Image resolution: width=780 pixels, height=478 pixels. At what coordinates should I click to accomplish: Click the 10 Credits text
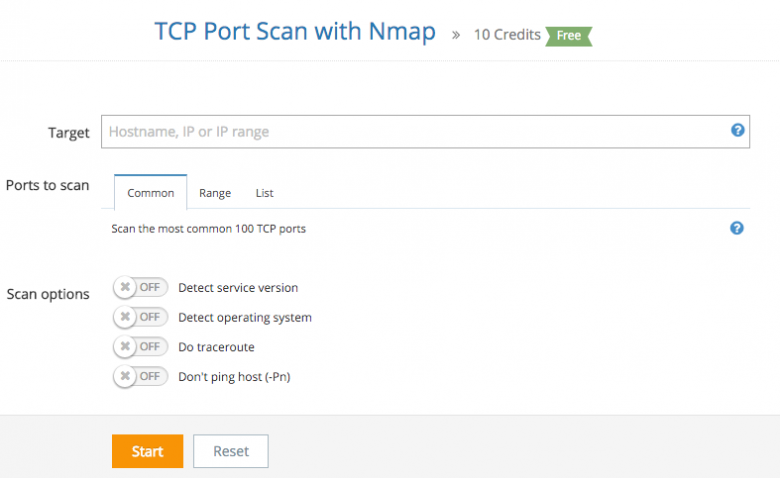pos(507,35)
